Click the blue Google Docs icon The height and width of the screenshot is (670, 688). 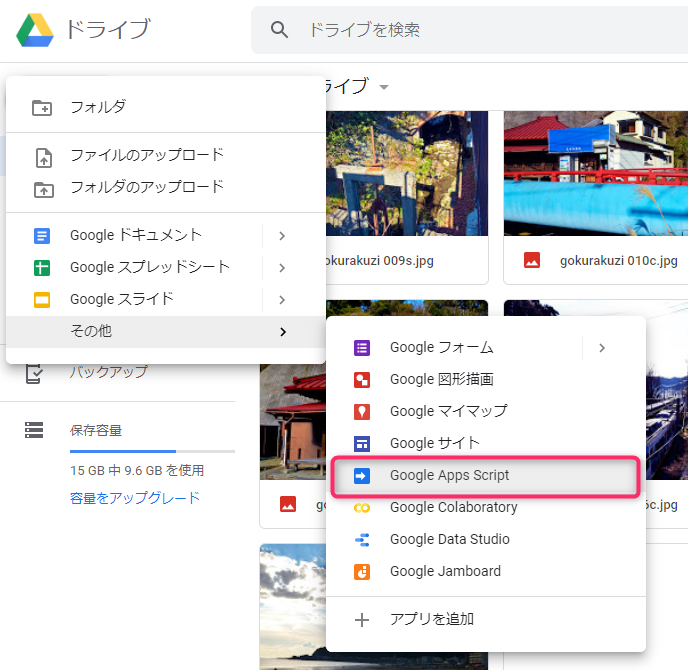click(42, 236)
